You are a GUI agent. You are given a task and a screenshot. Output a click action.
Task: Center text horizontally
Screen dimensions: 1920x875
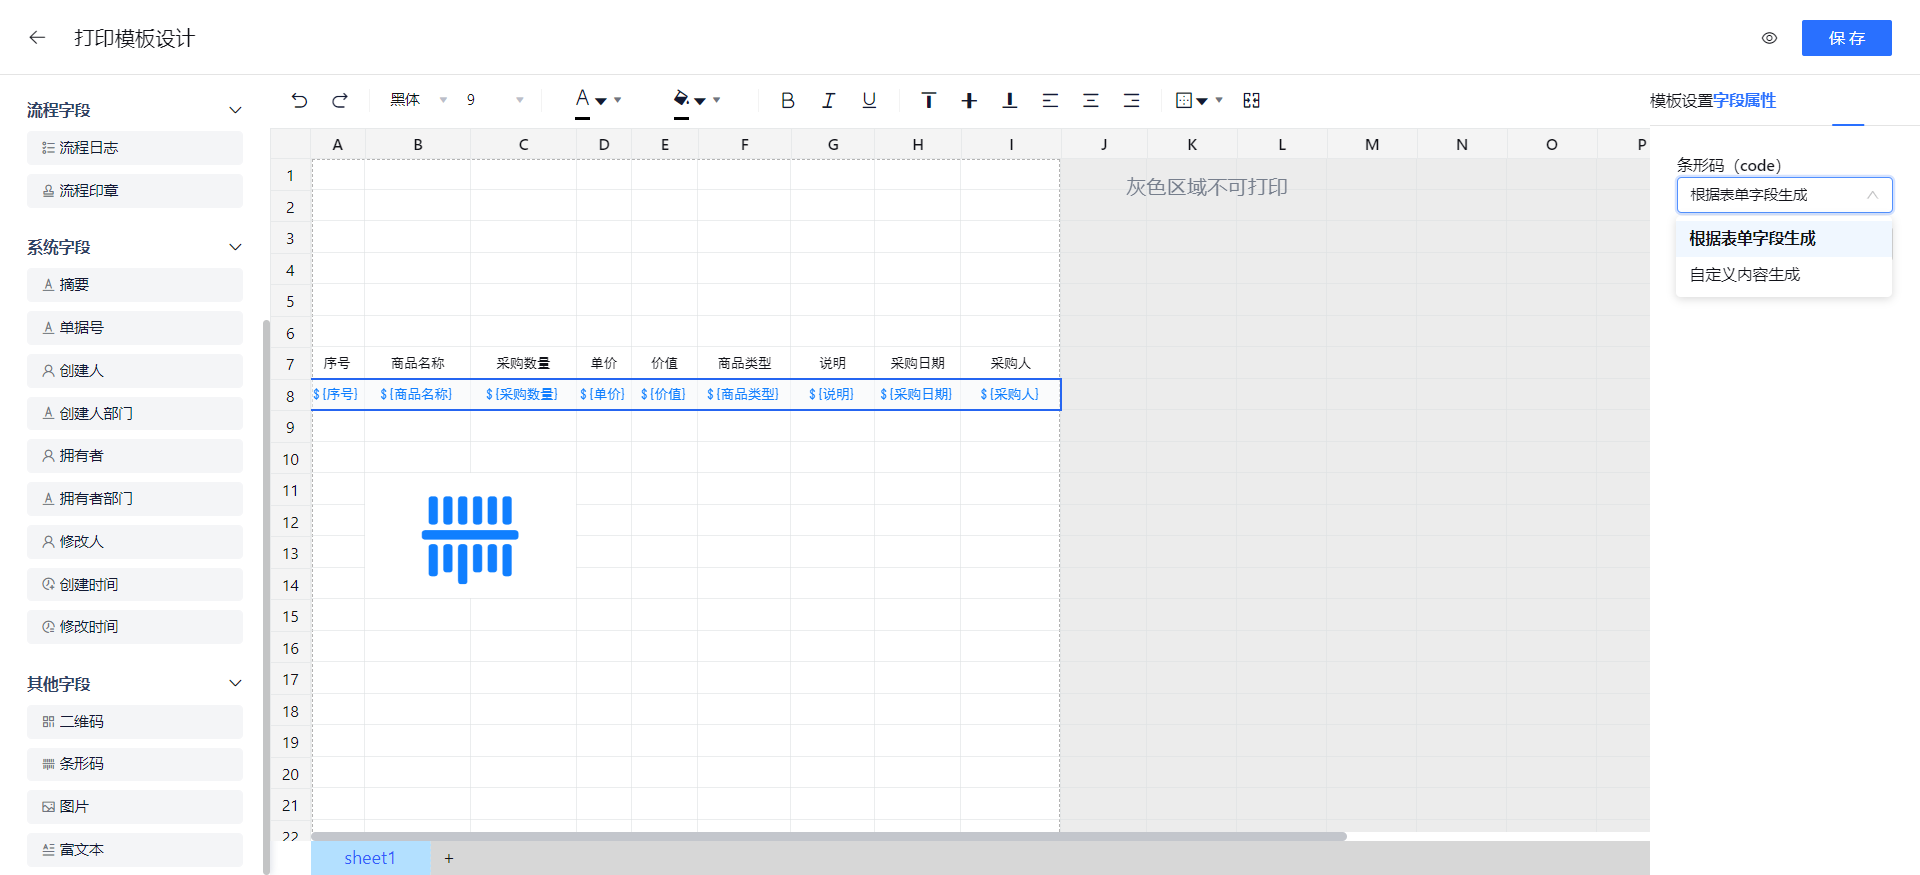(1091, 100)
